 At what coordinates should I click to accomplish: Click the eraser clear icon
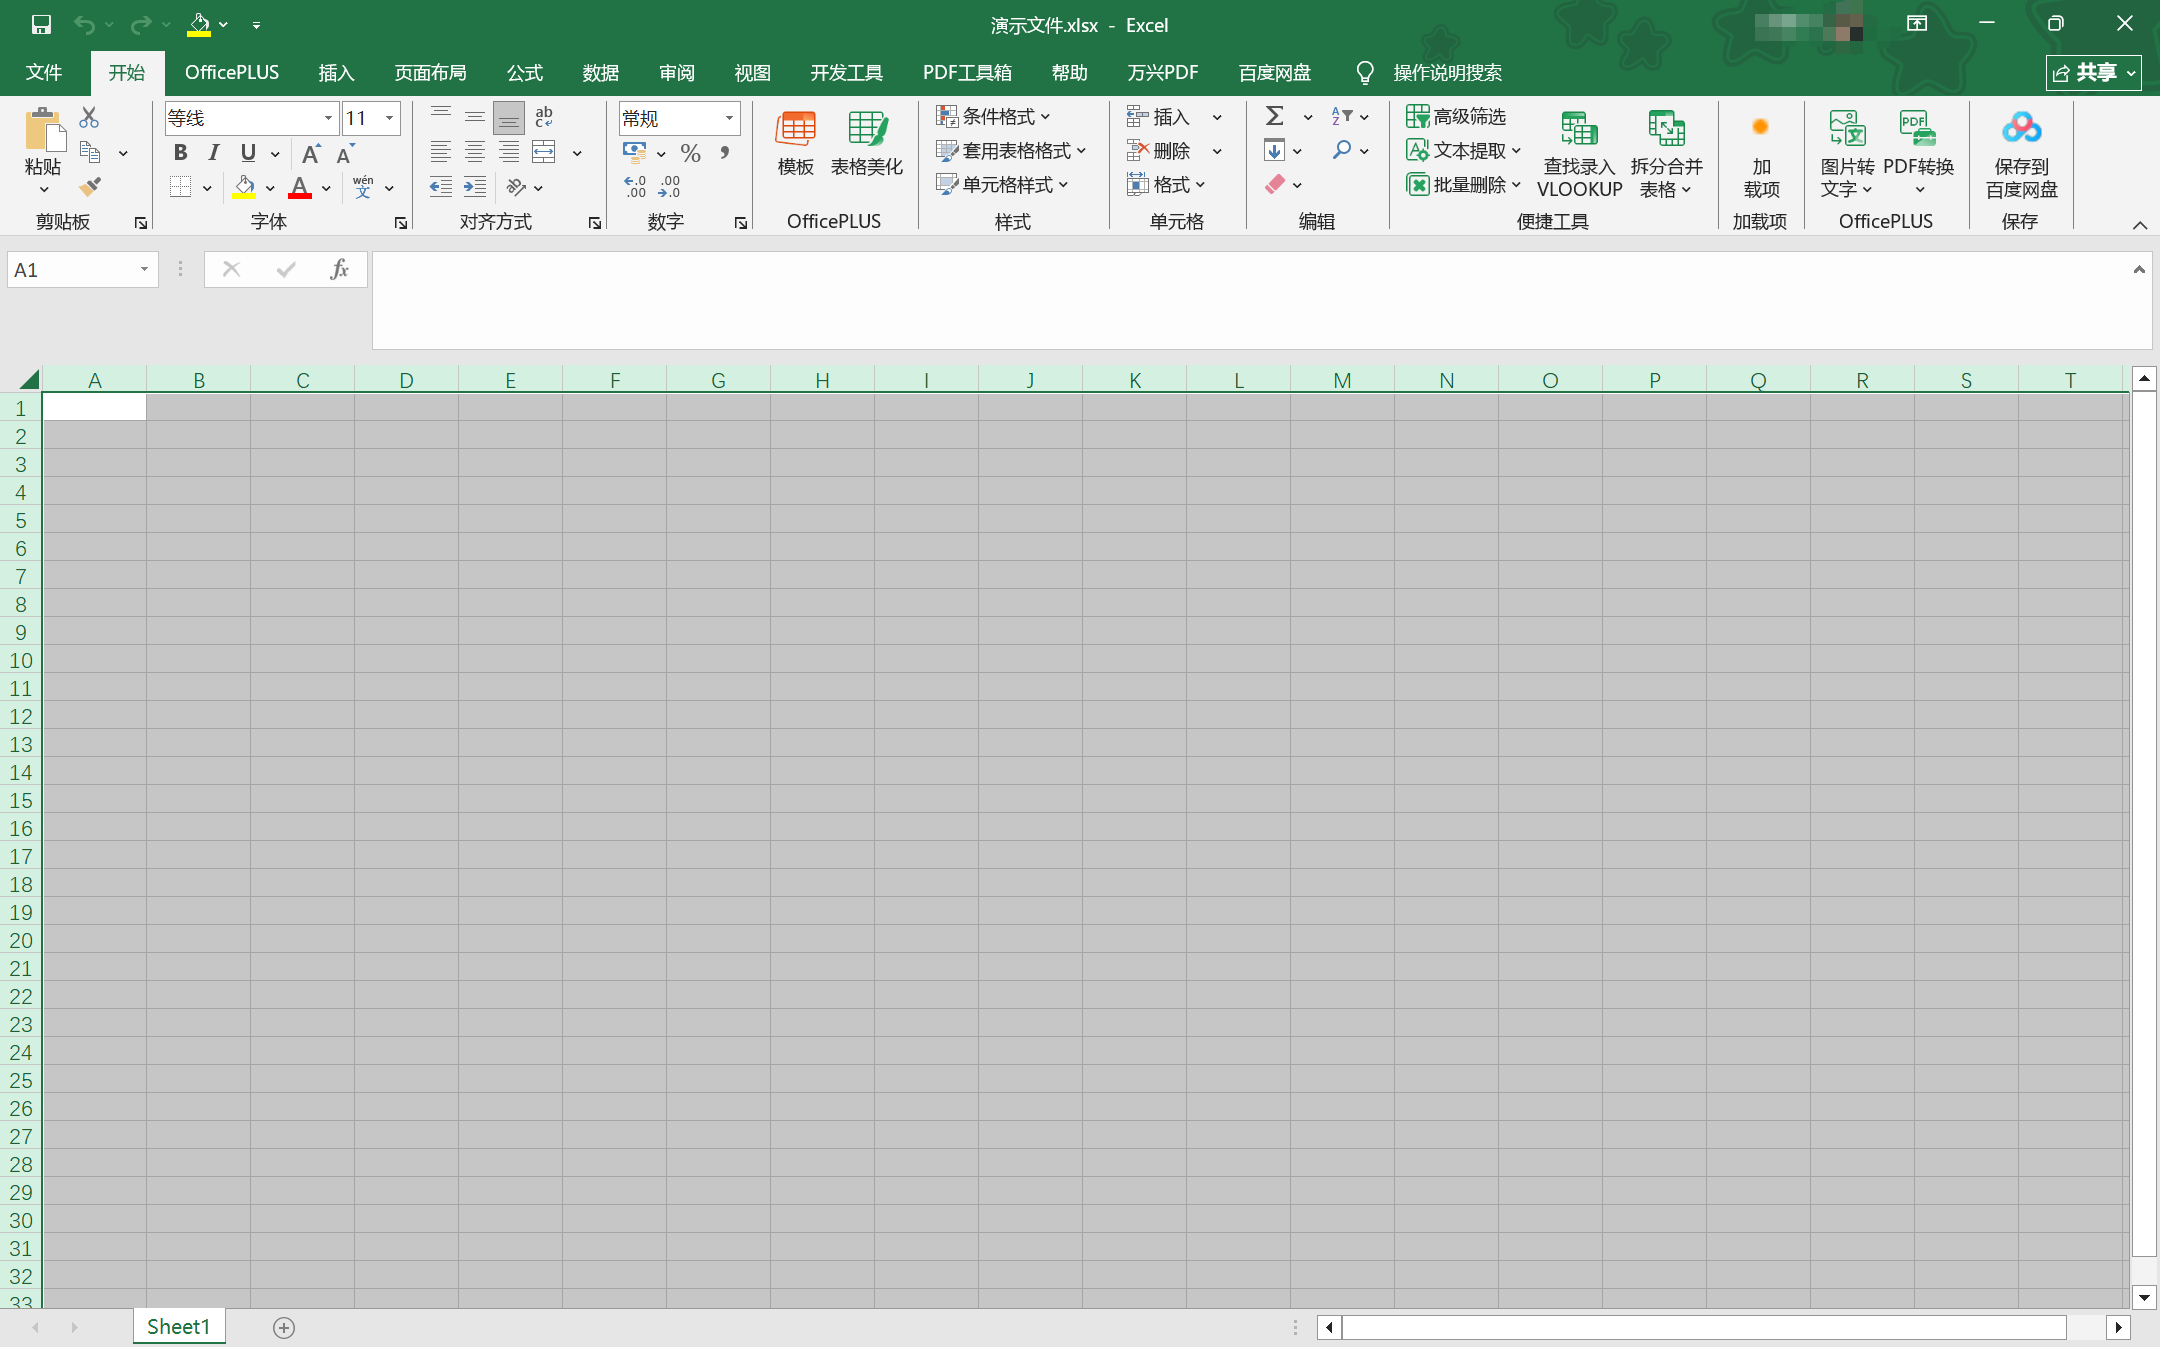1274,185
